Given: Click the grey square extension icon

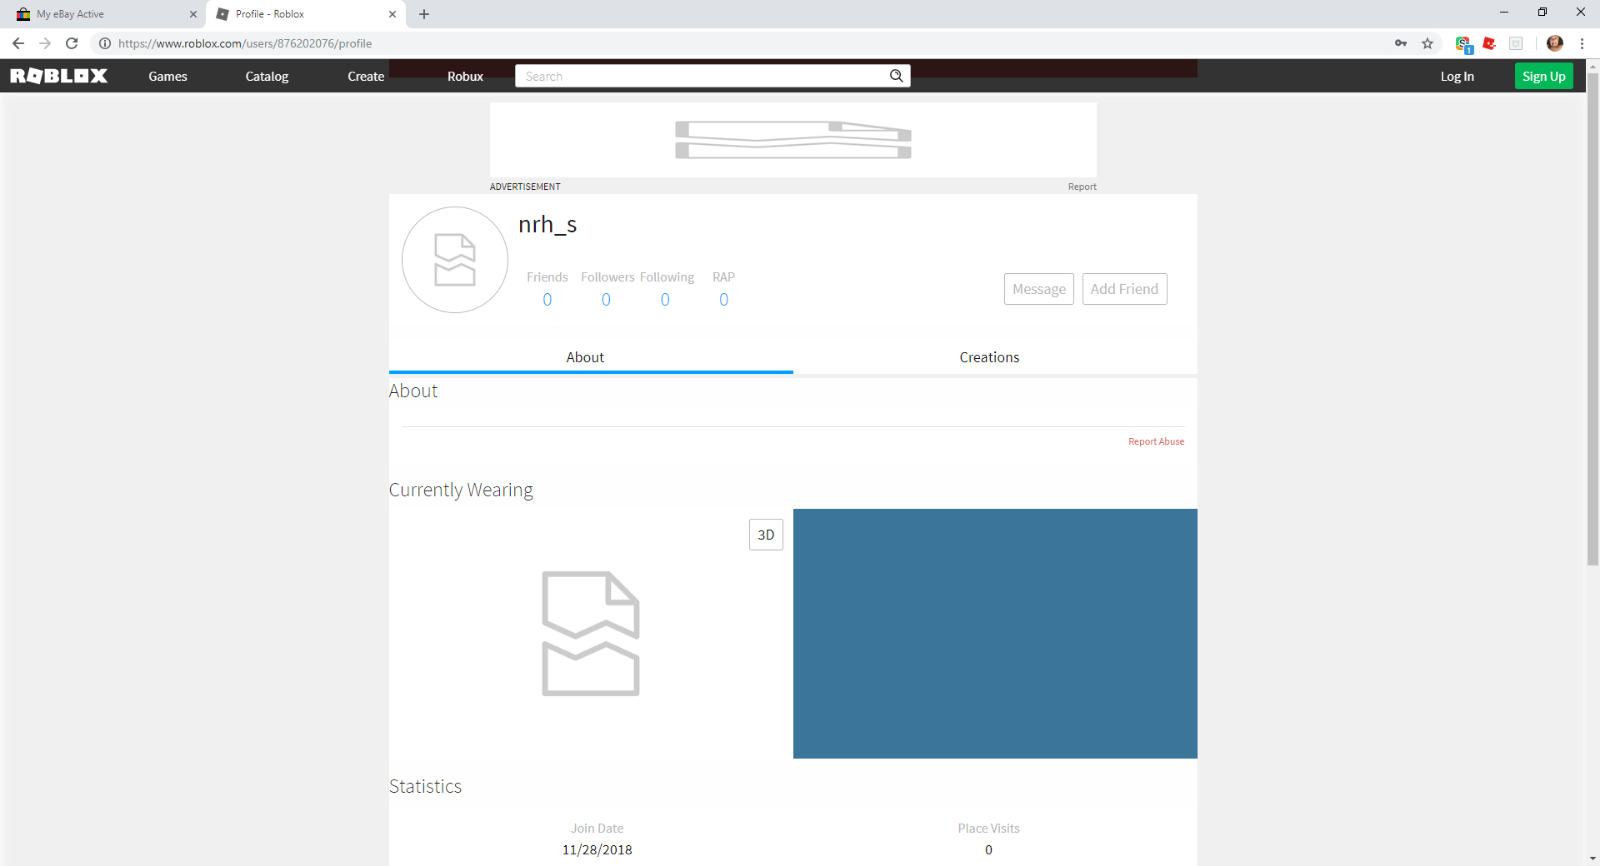Looking at the screenshot, I should coord(1516,43).
